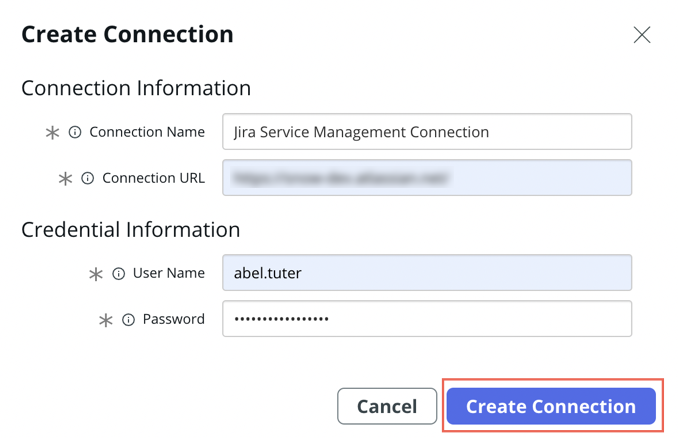Select the User Name field
This screenshot has height=438, width=678.
click(x=427, y=273)
